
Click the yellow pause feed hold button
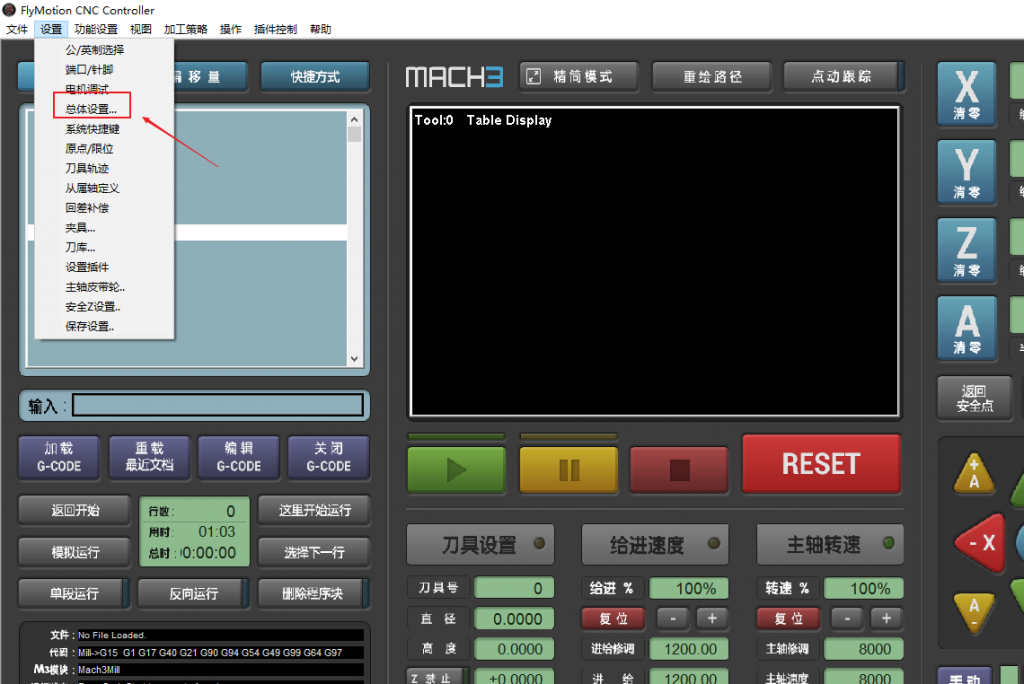[568, 469]
